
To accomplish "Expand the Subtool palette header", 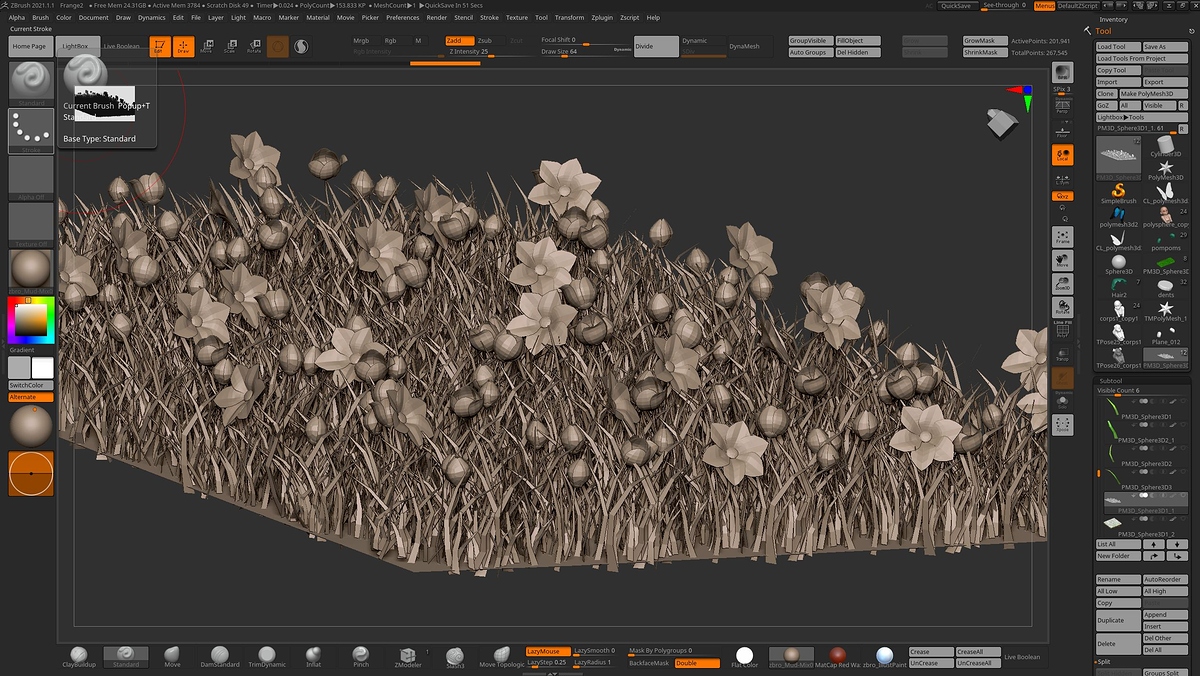I will click(1111, 380).
